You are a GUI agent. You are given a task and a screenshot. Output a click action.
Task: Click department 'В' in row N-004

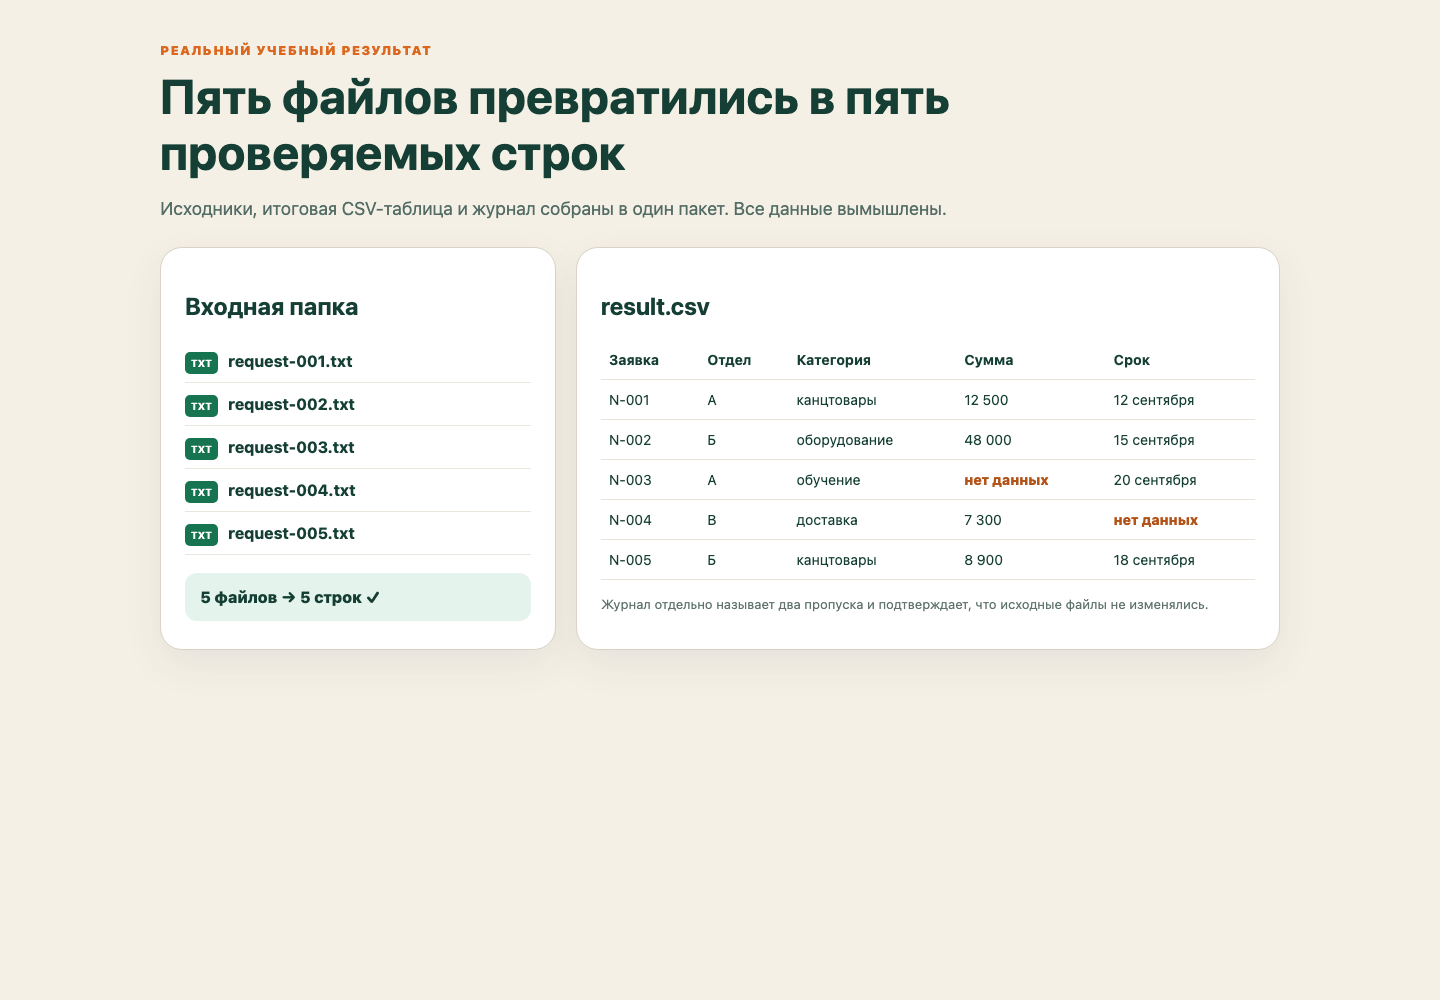(x=712, y=520)
